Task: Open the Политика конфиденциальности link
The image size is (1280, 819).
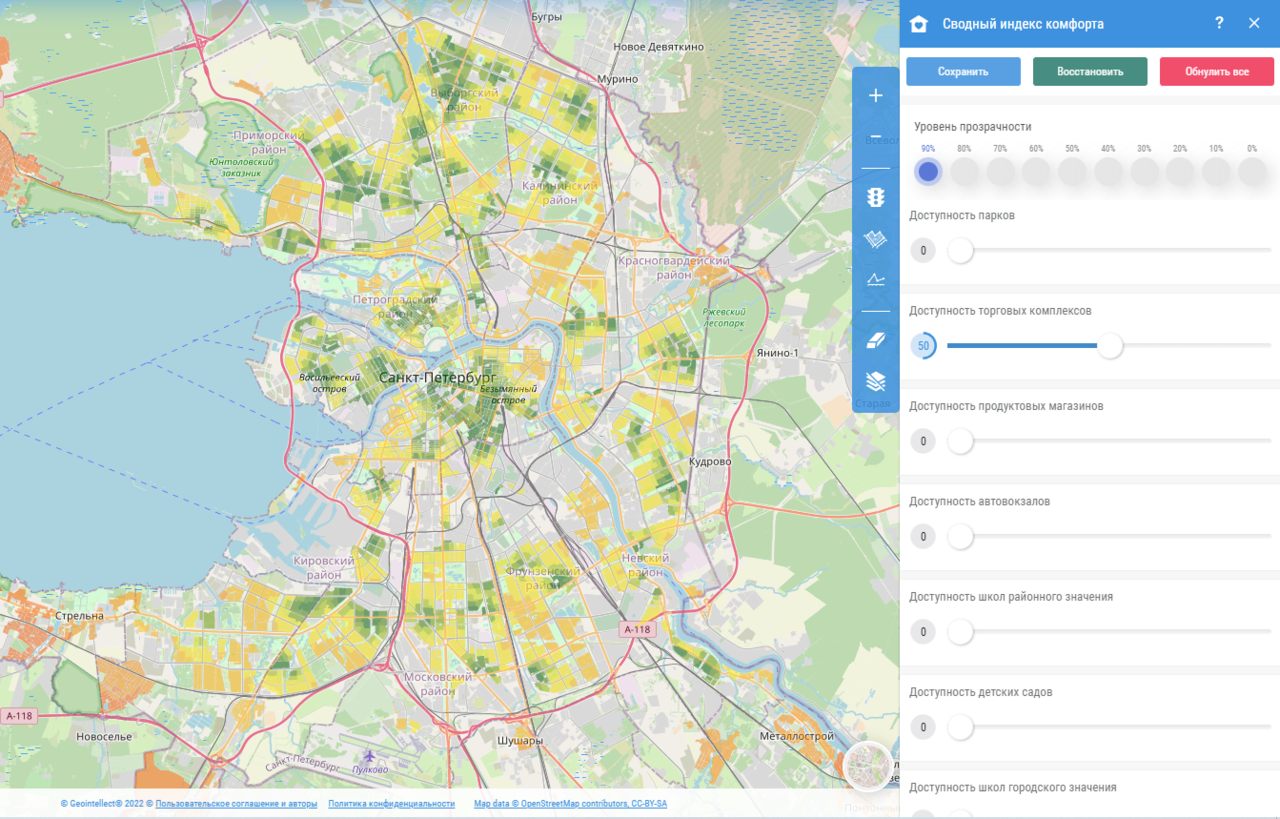Action: tap(391, 804)
